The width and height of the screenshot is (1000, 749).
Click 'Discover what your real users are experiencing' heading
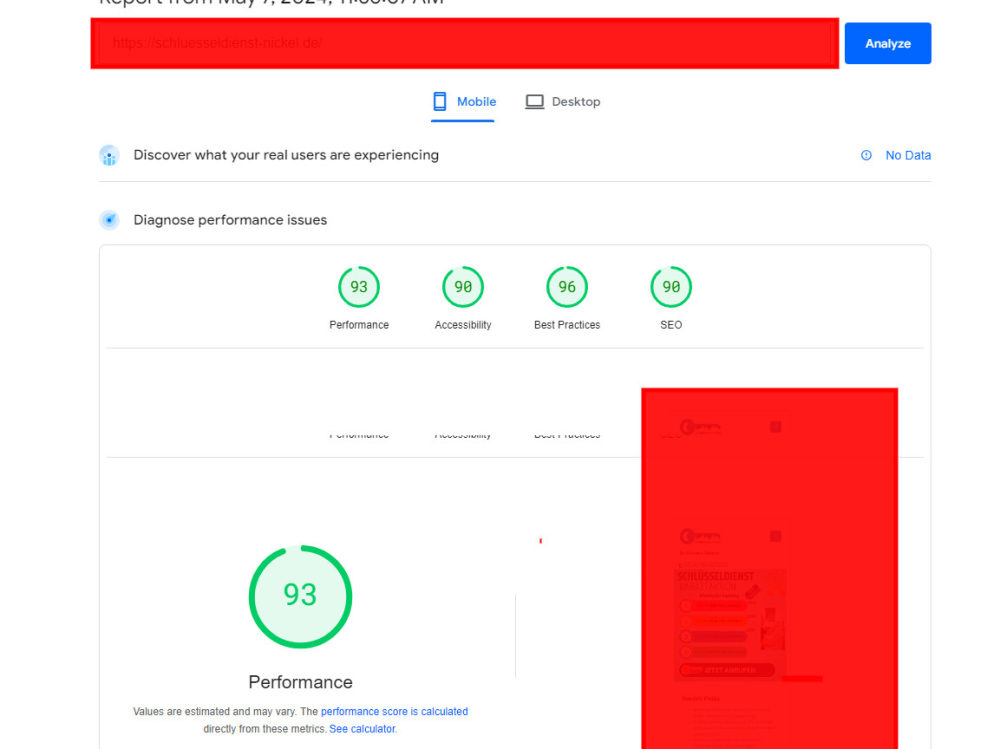(x=286, y=155)
